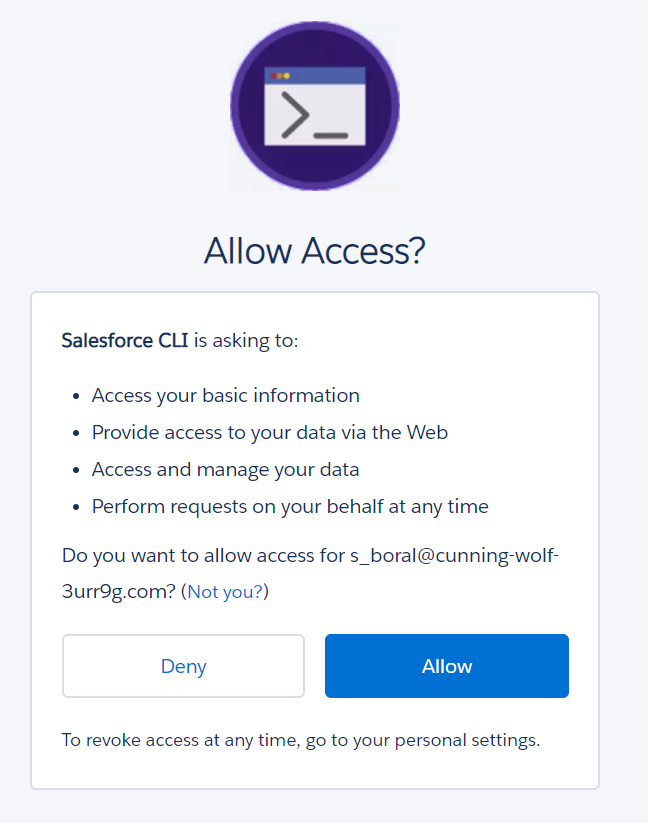Viewport: 648px width, 823px height.
Task: Click "Provide access to your data via the Web"
Action: coord(270,432)
